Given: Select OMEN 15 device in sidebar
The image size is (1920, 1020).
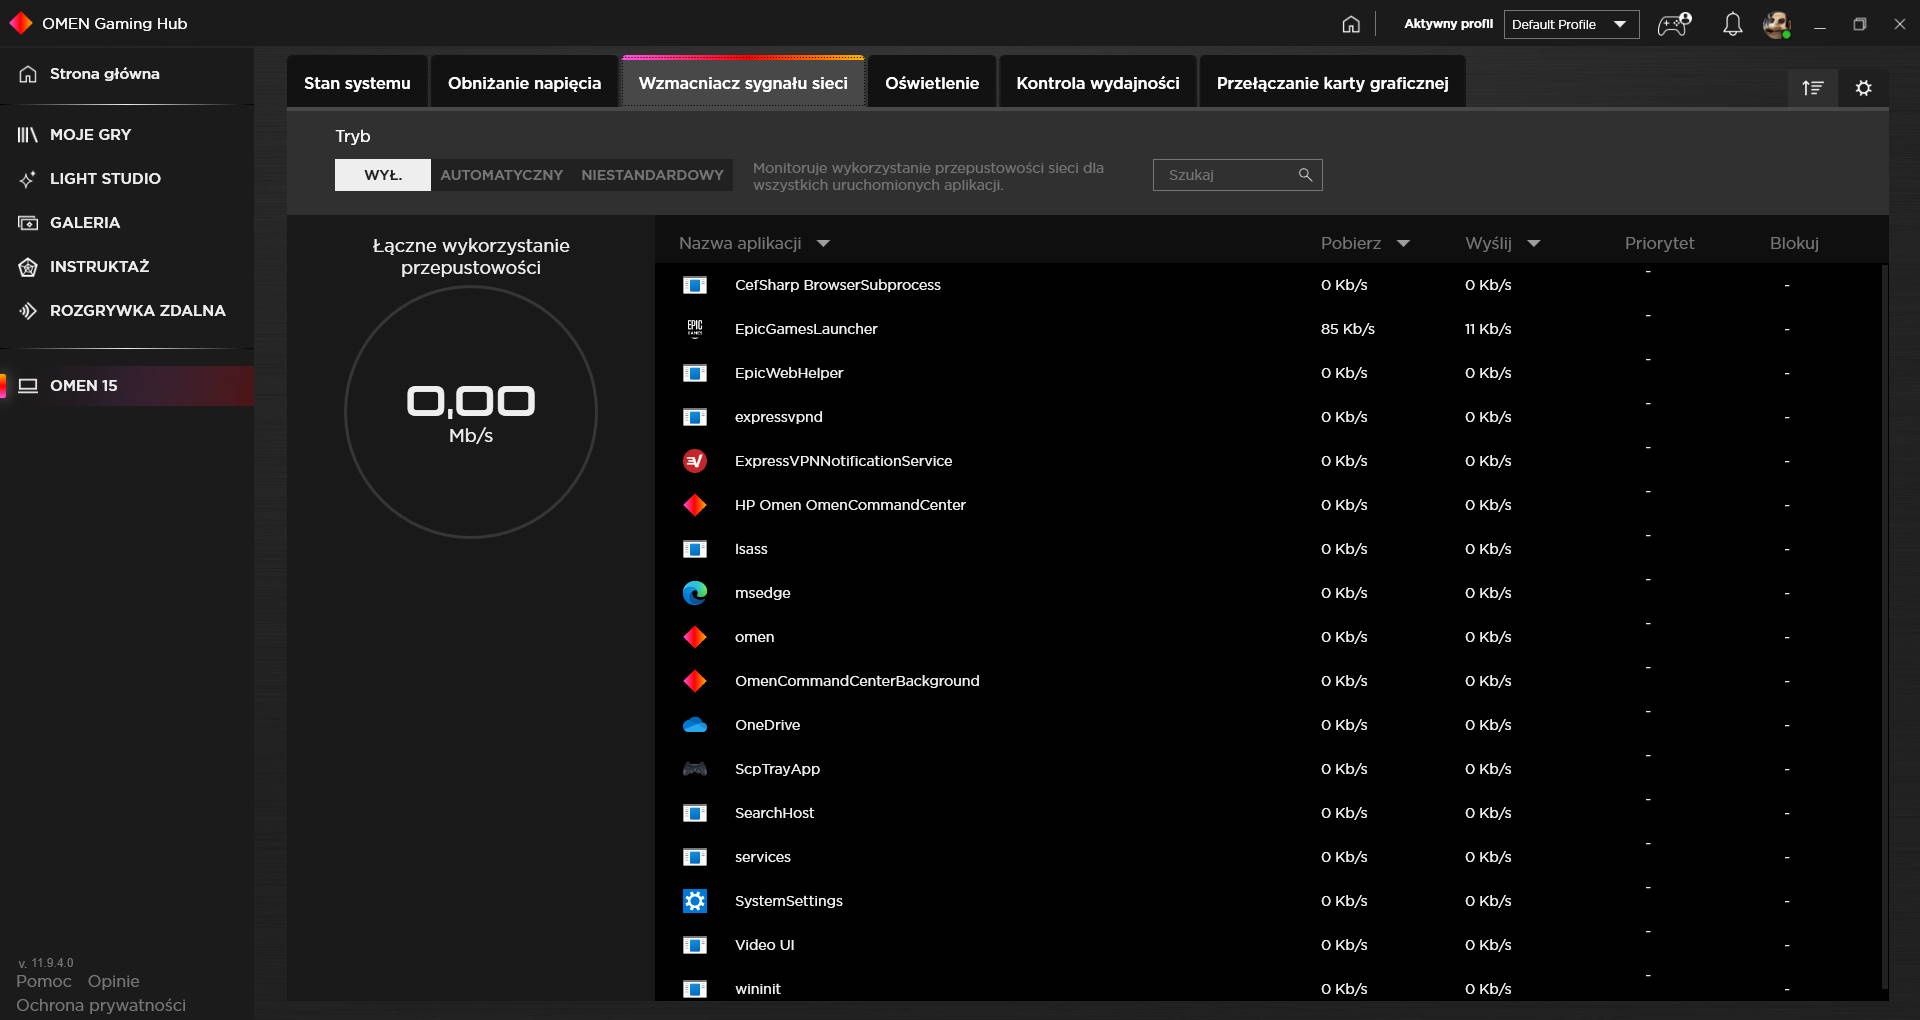Looking at the screenshot, I should pos(127,386).
